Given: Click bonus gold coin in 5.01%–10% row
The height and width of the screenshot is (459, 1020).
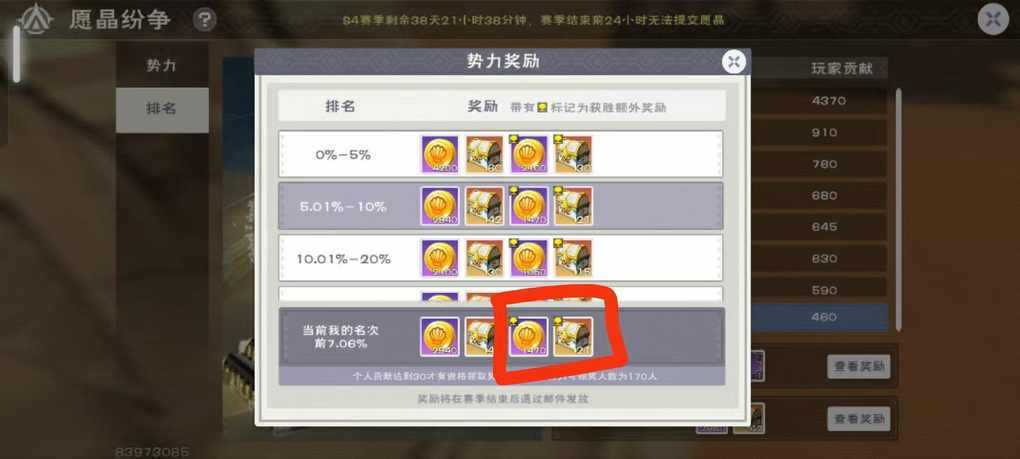Looking at the screenshot, I should point(530,206).
